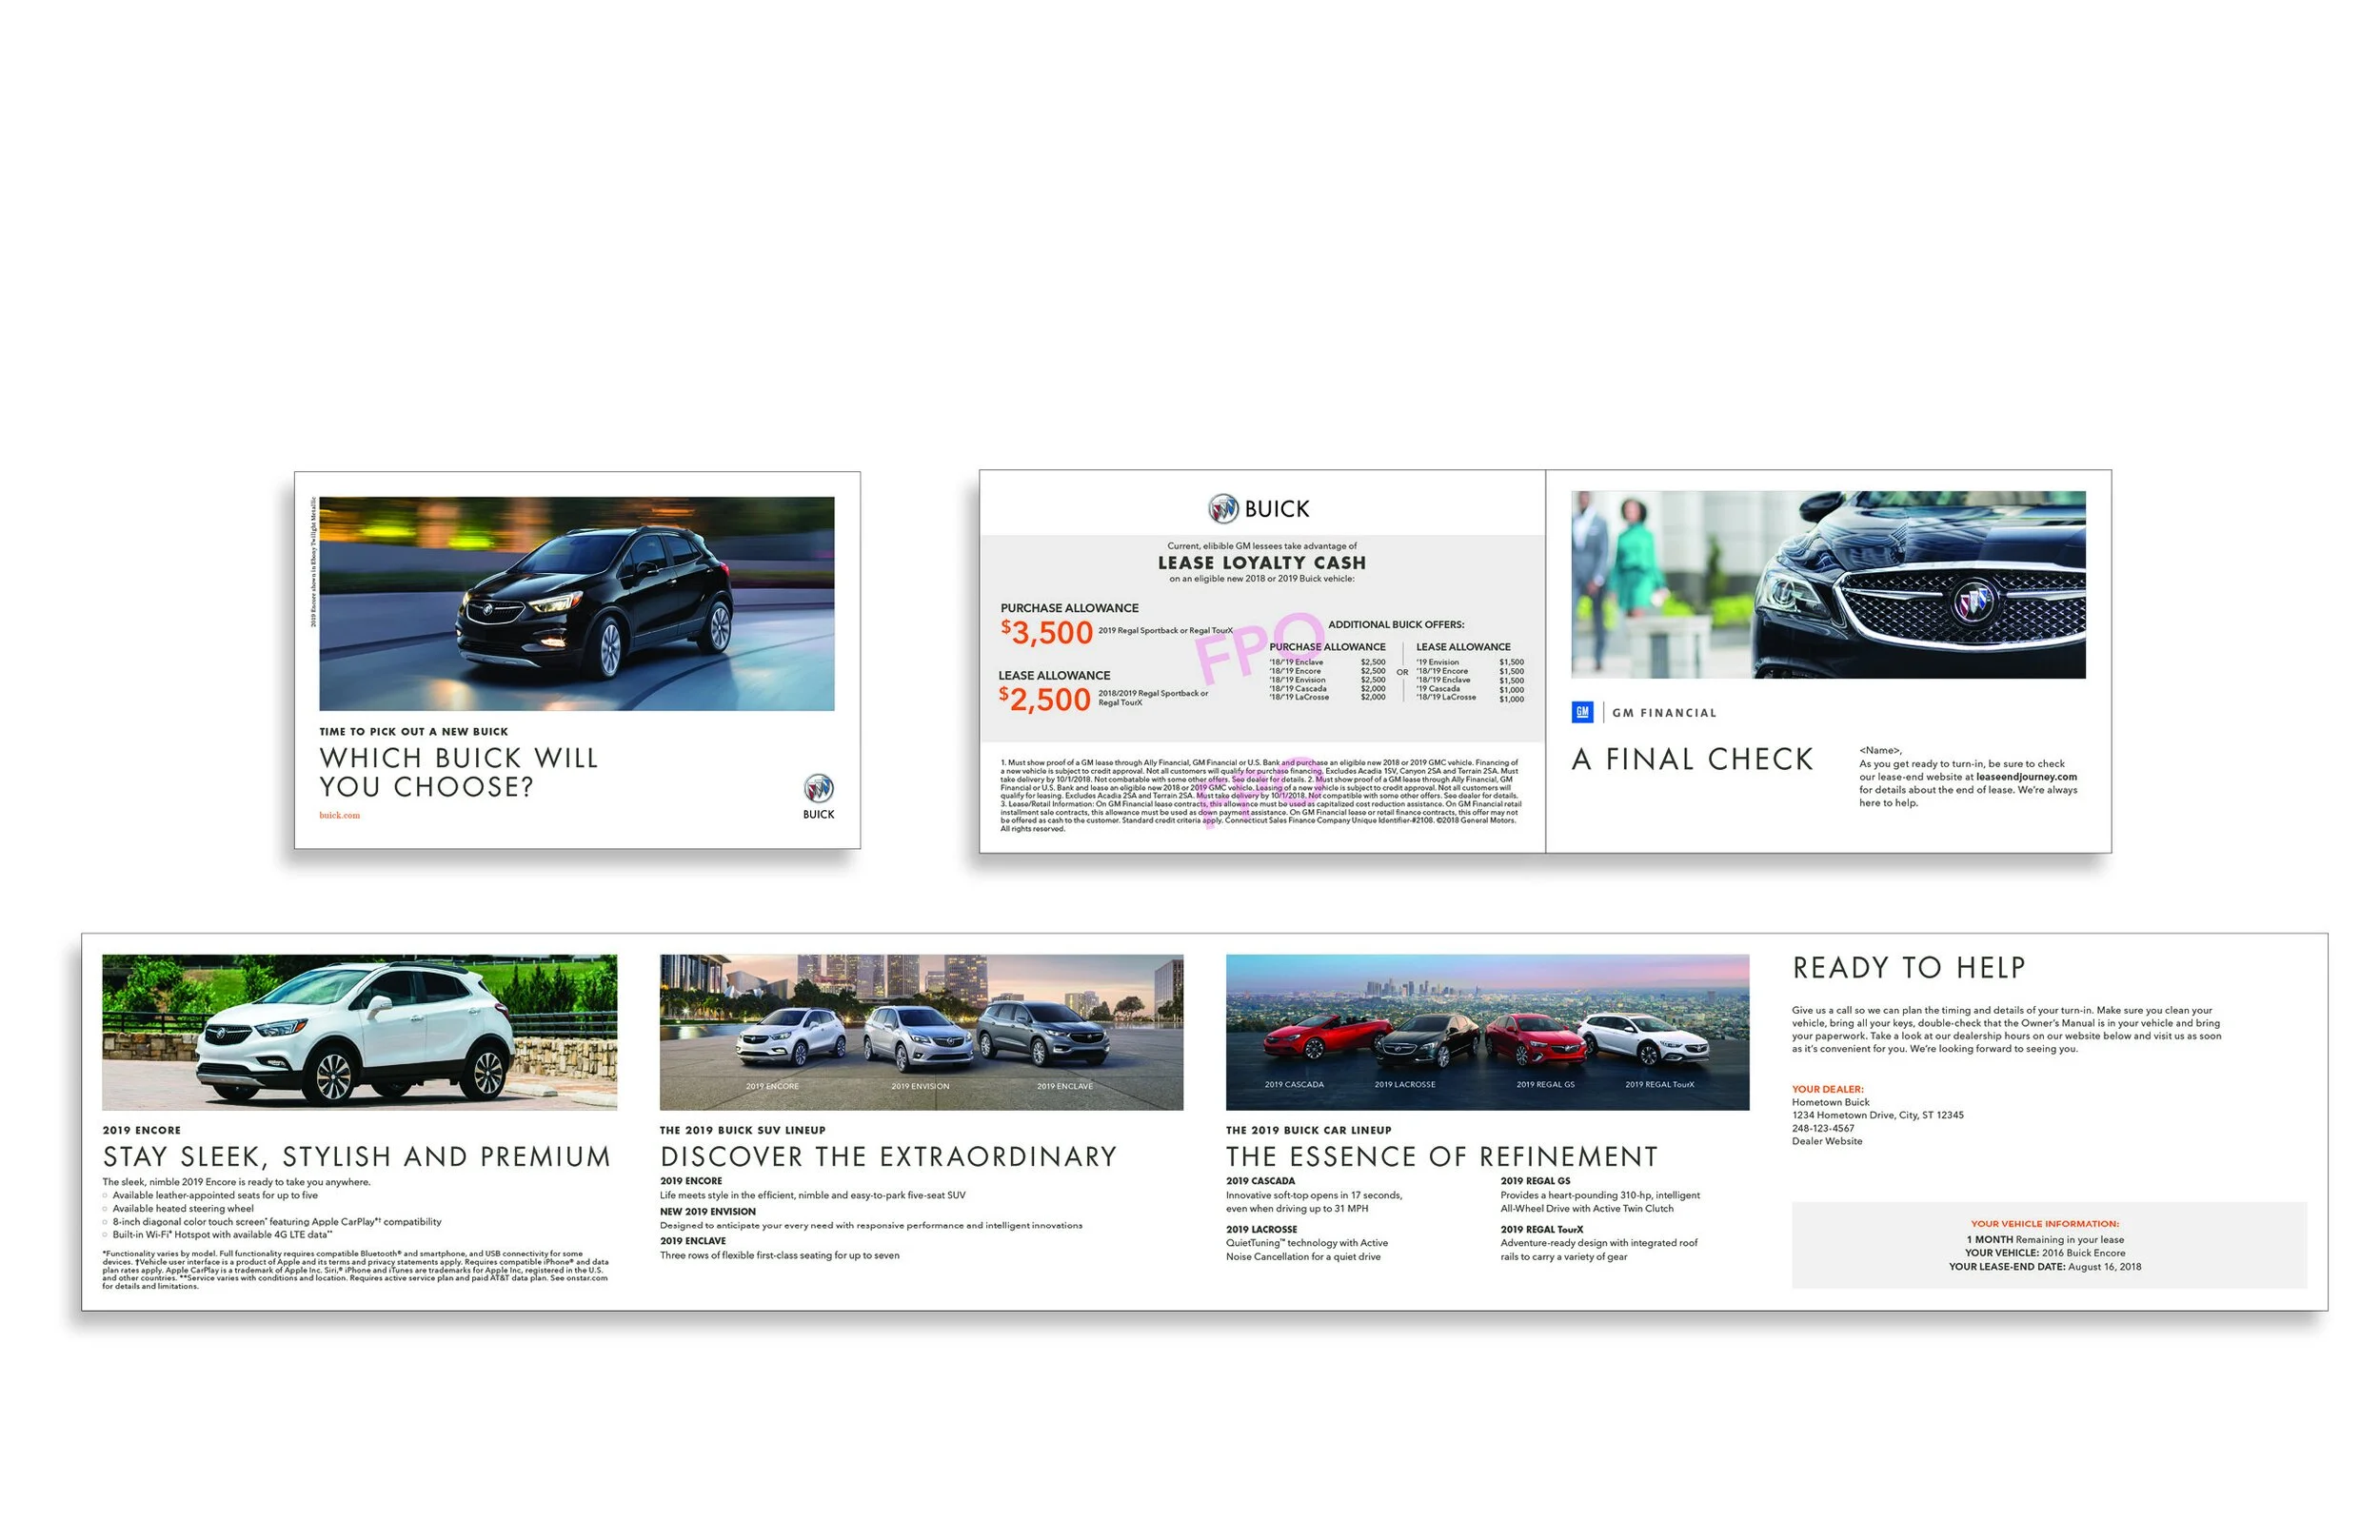Screen dimensions: 2380x1540
Task: Click the blue GM Financial logo square
Action: click(1582, 712)
